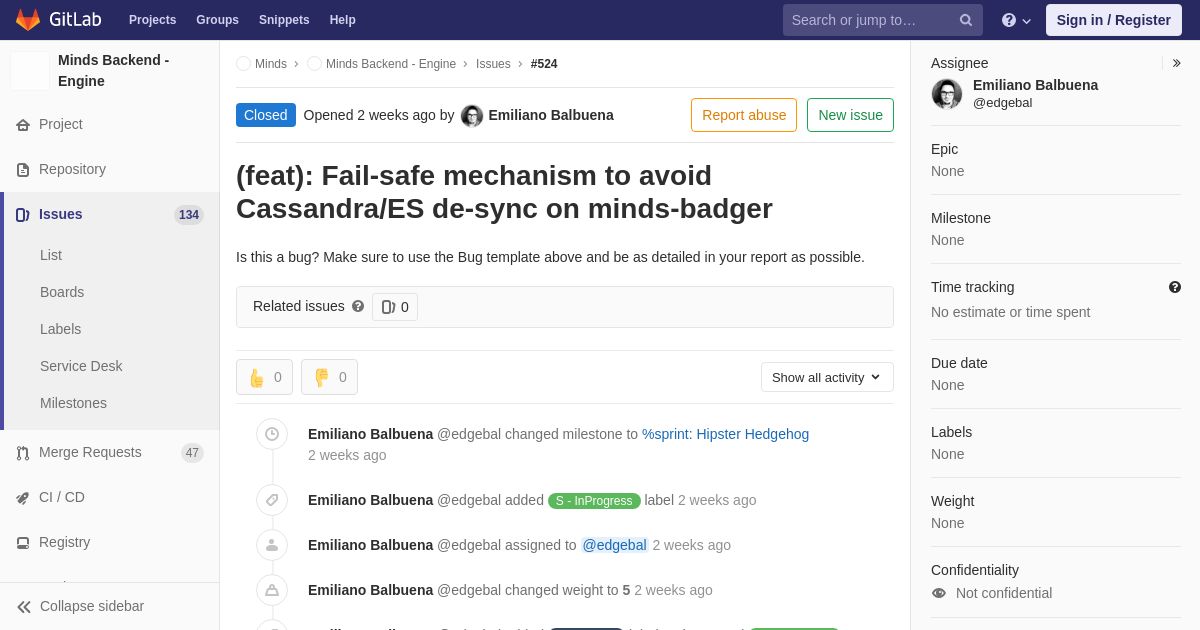The image size is (1200, 630).
Task: Click the thumbs down reaction button
Action: pos(329,377)
